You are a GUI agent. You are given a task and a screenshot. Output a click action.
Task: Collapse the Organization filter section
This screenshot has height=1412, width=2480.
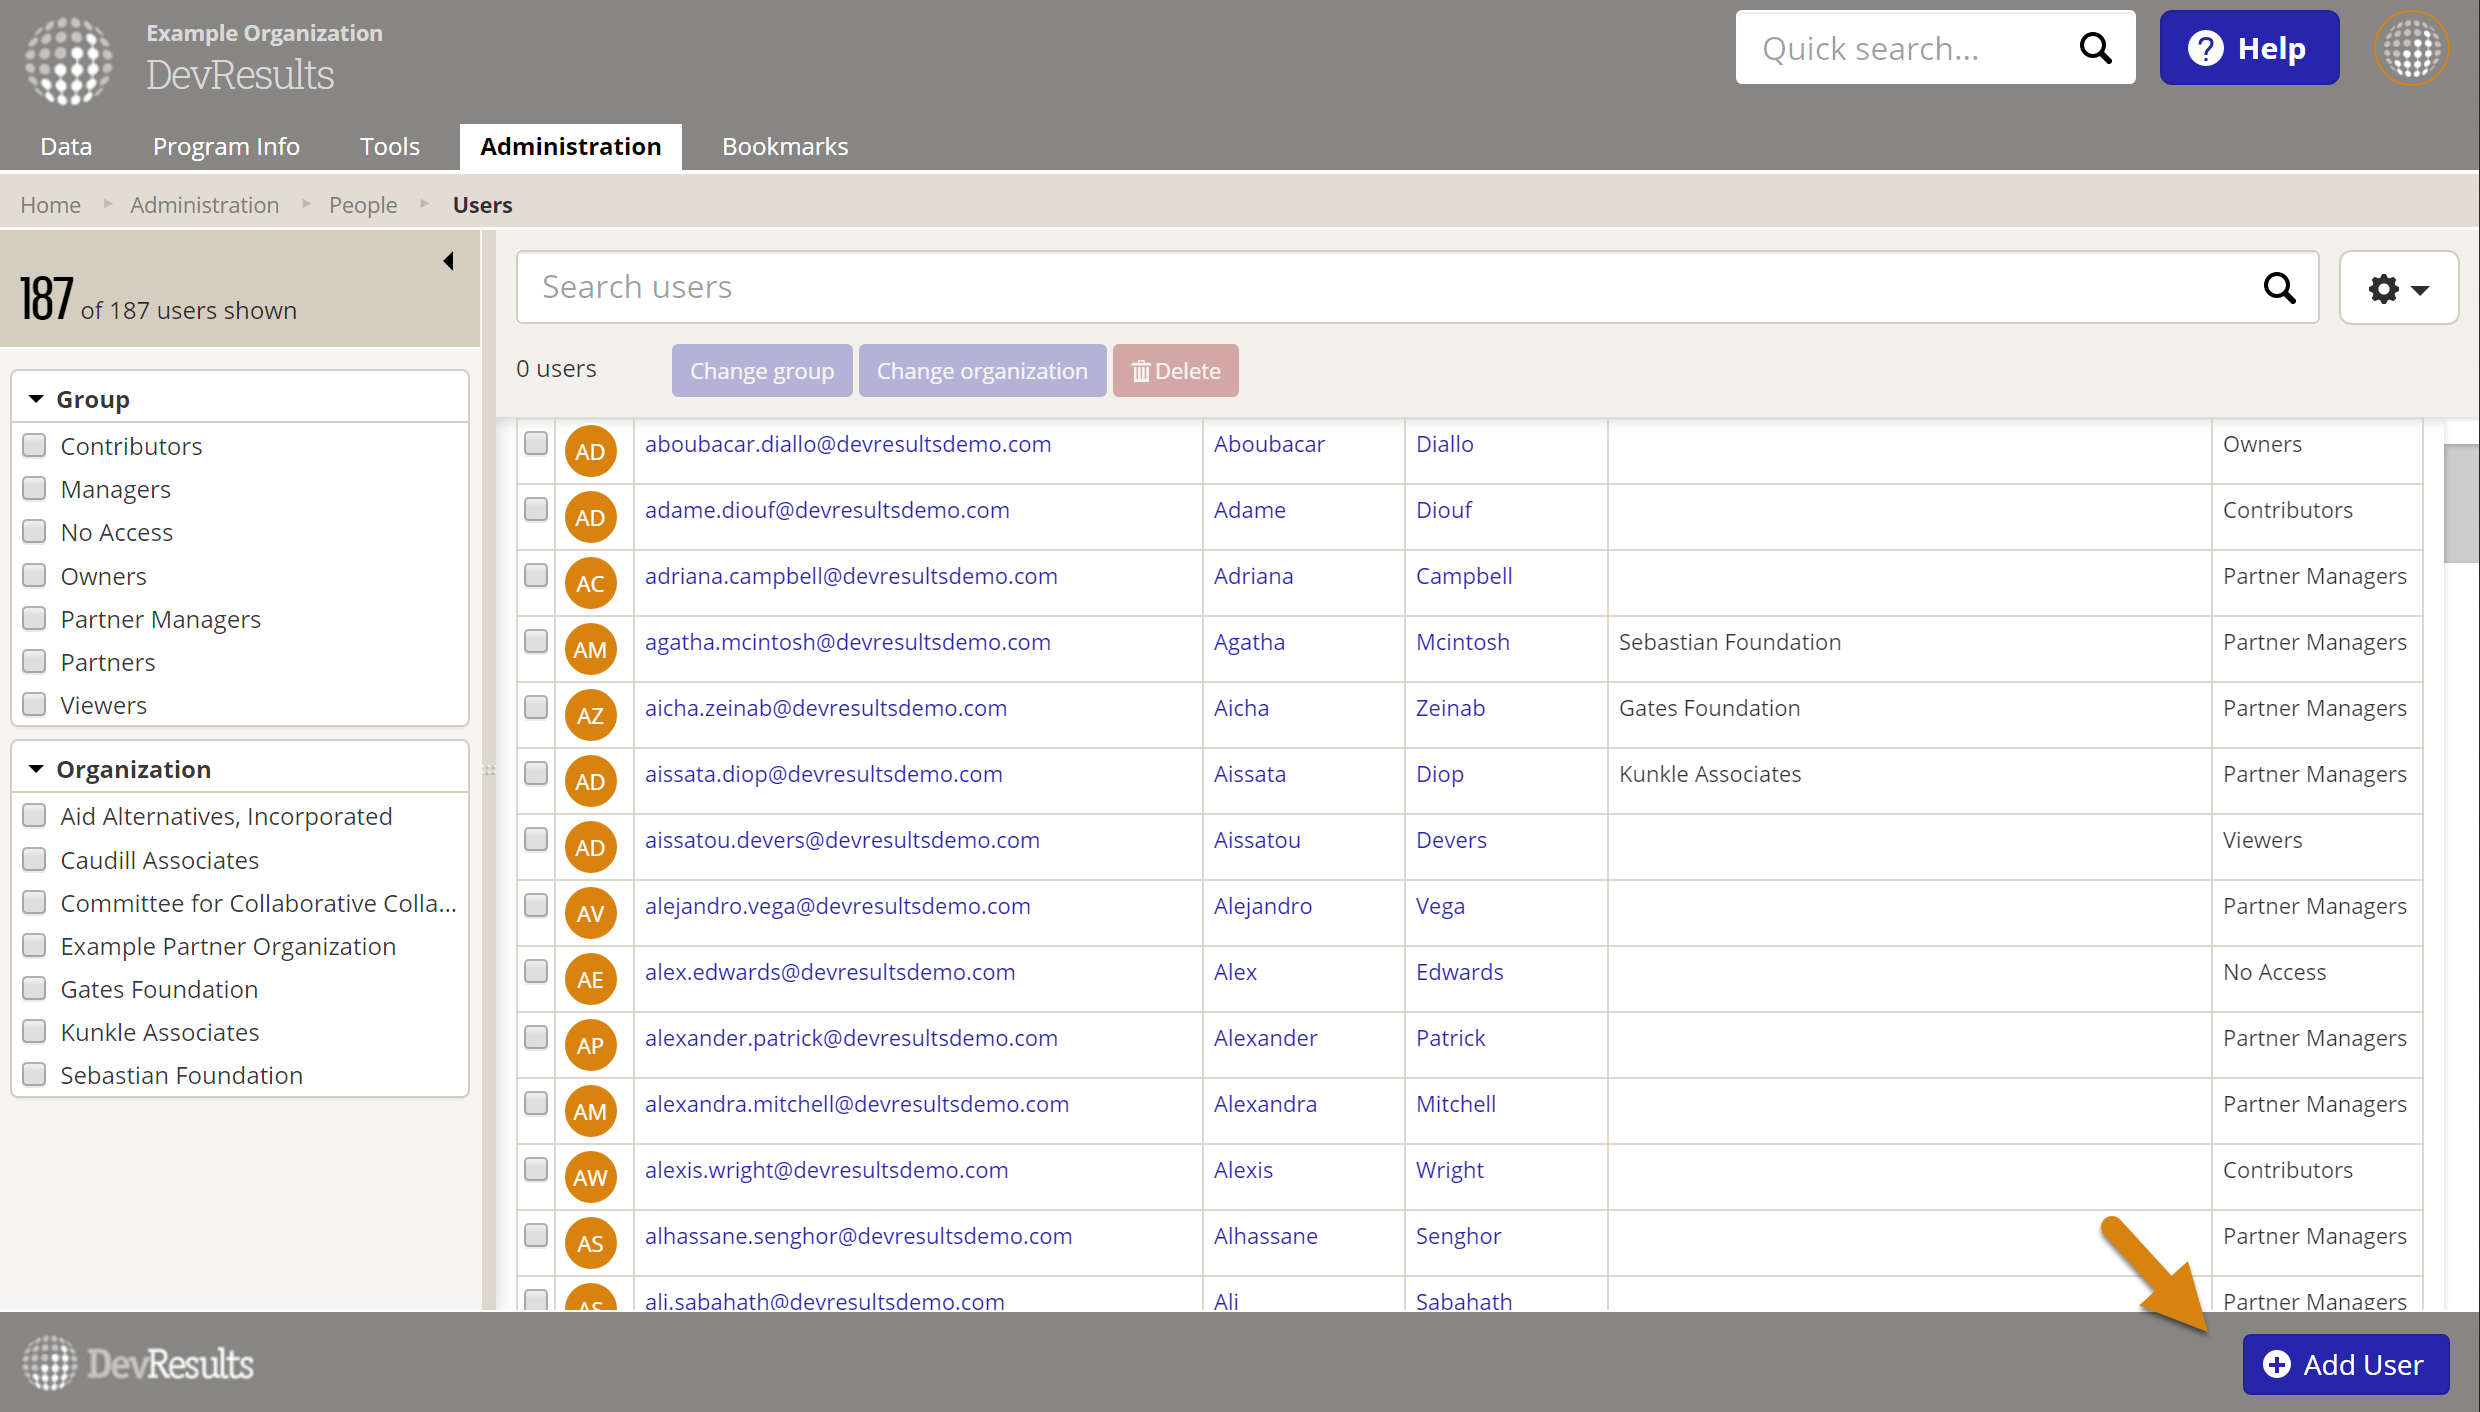click(x=37, y=769)
